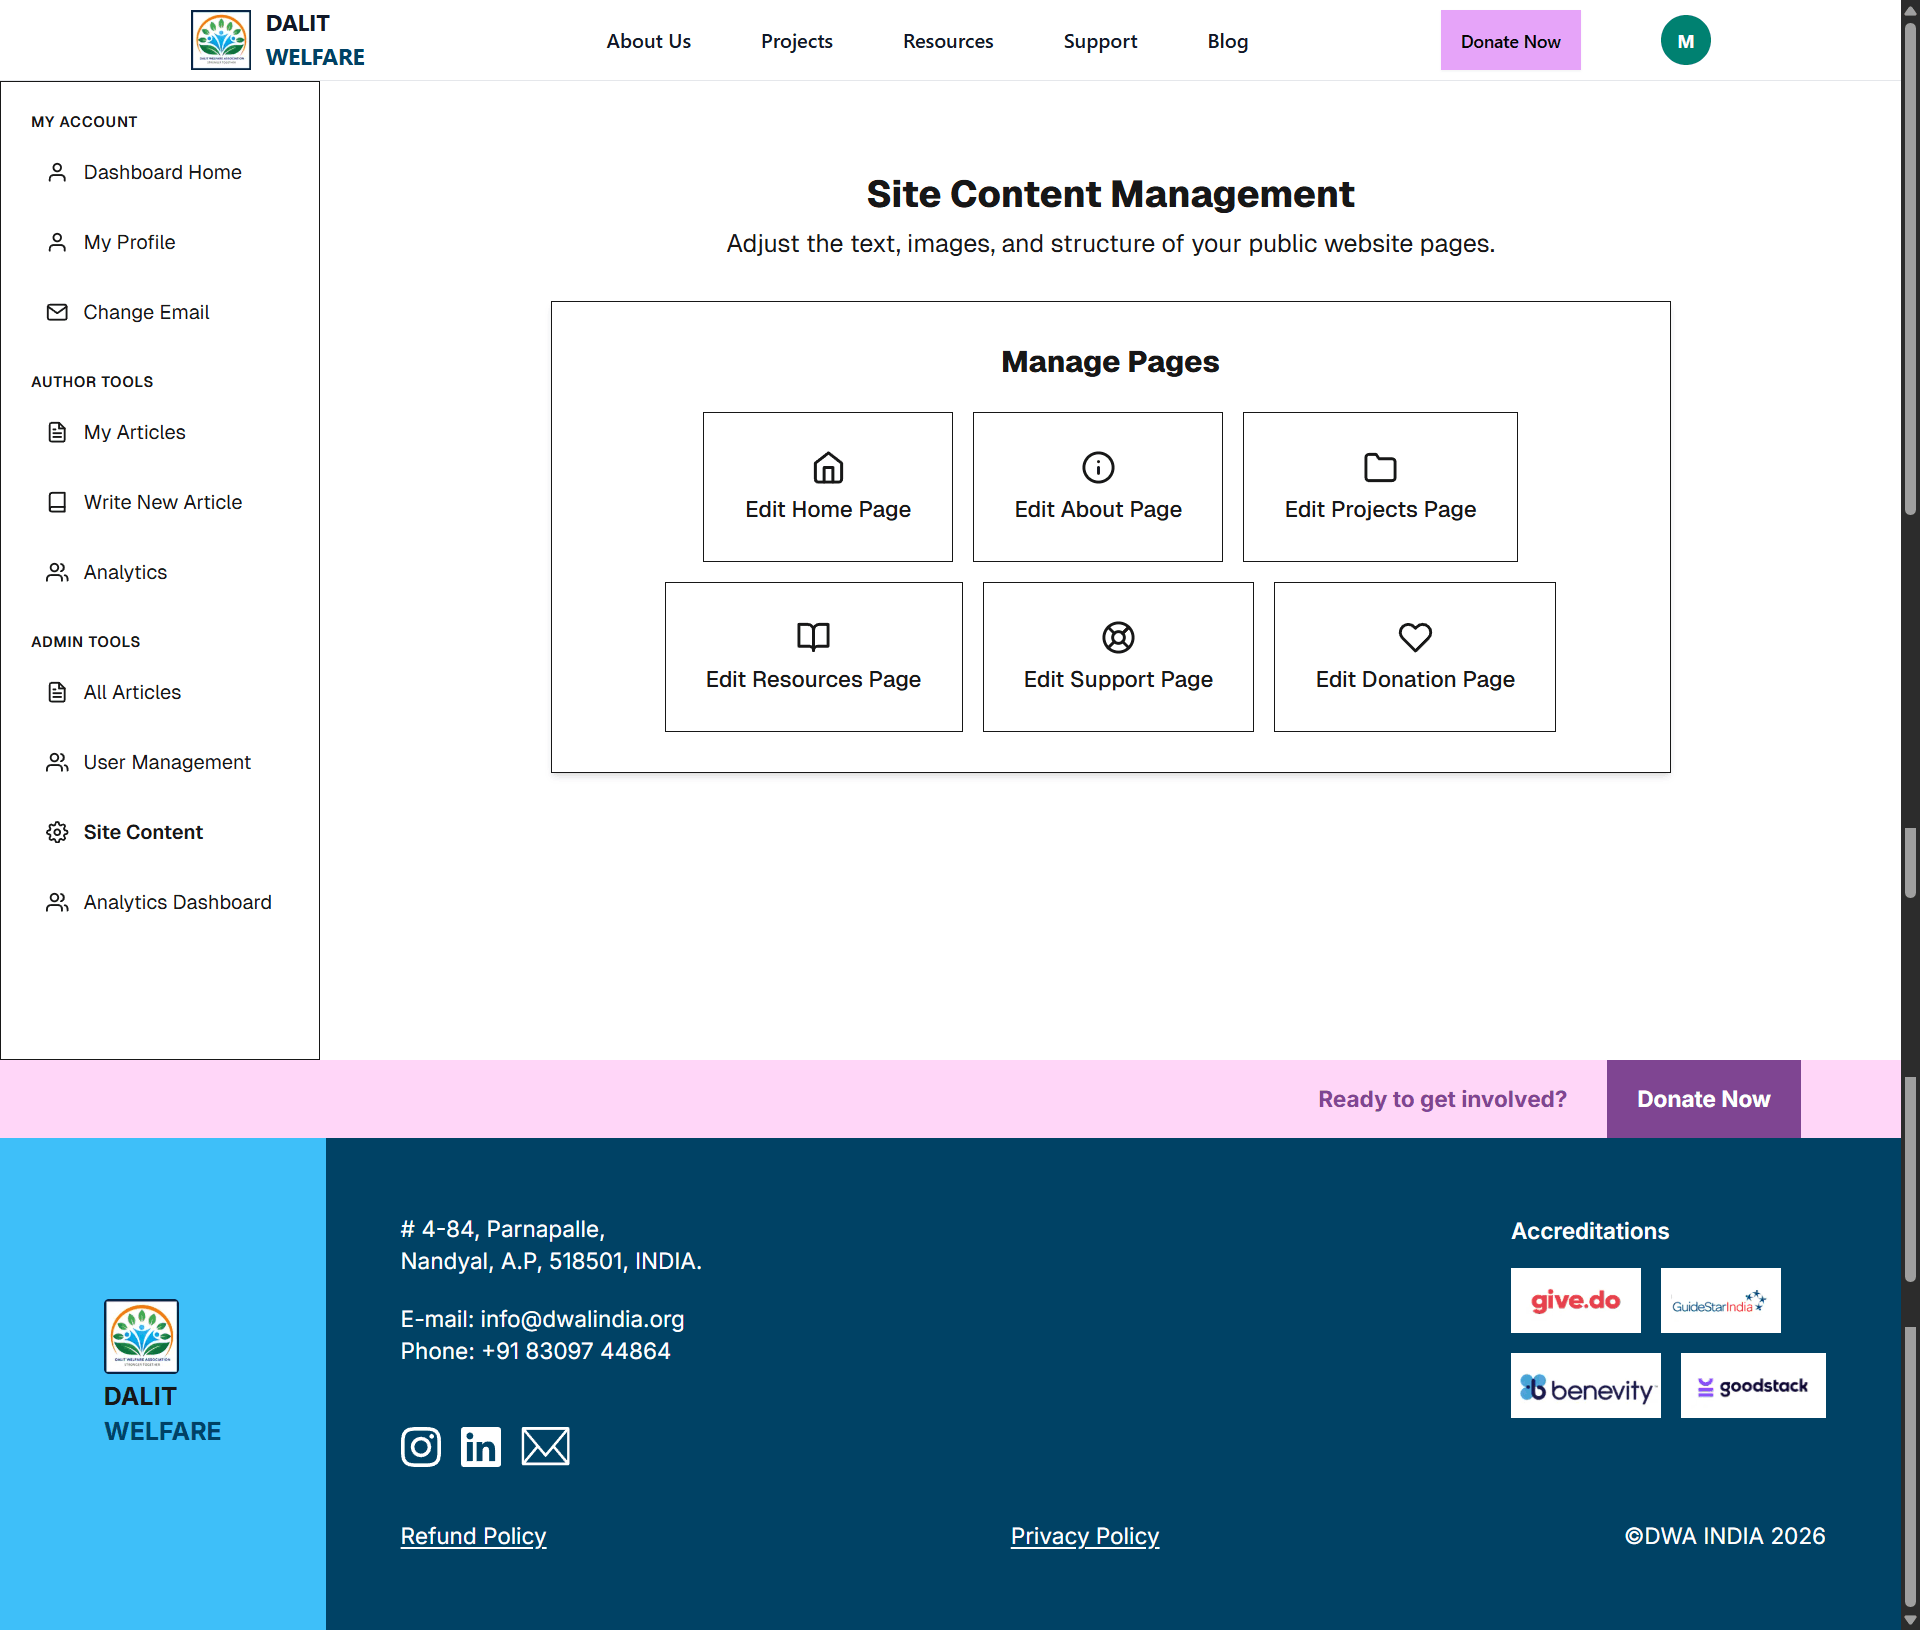Open the M profile avatar menu
The image size is (1920, 1630).
(x=1685, y=41)
